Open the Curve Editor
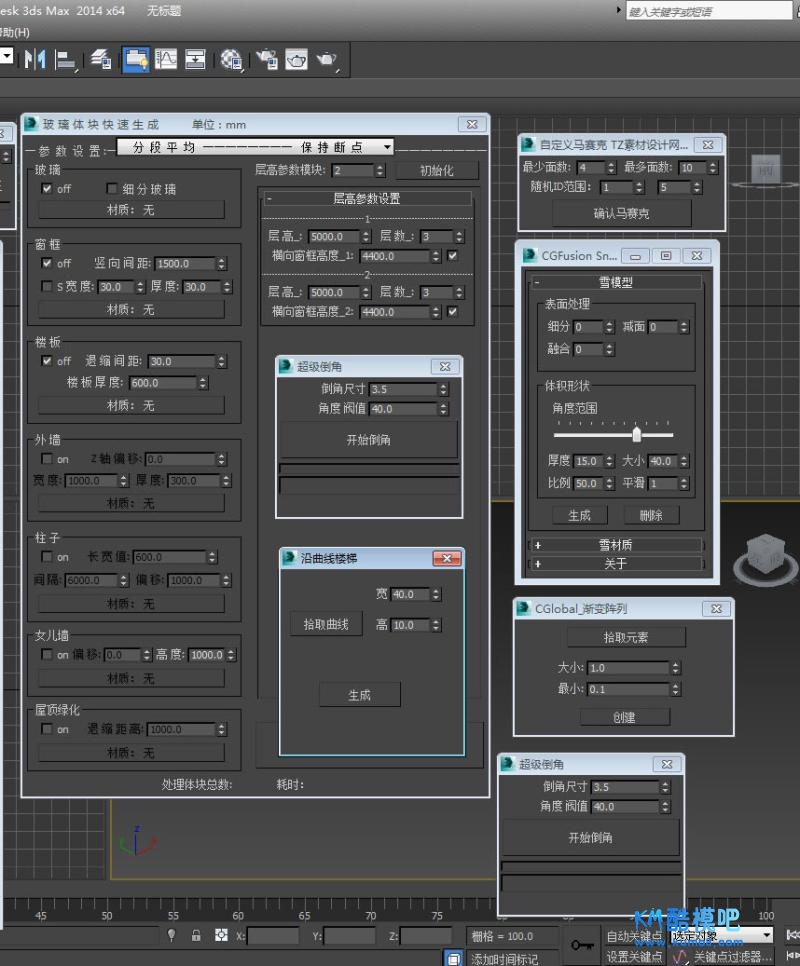This screenshot has width=800, height=966. pyautogui.click(x=166, y=59)
